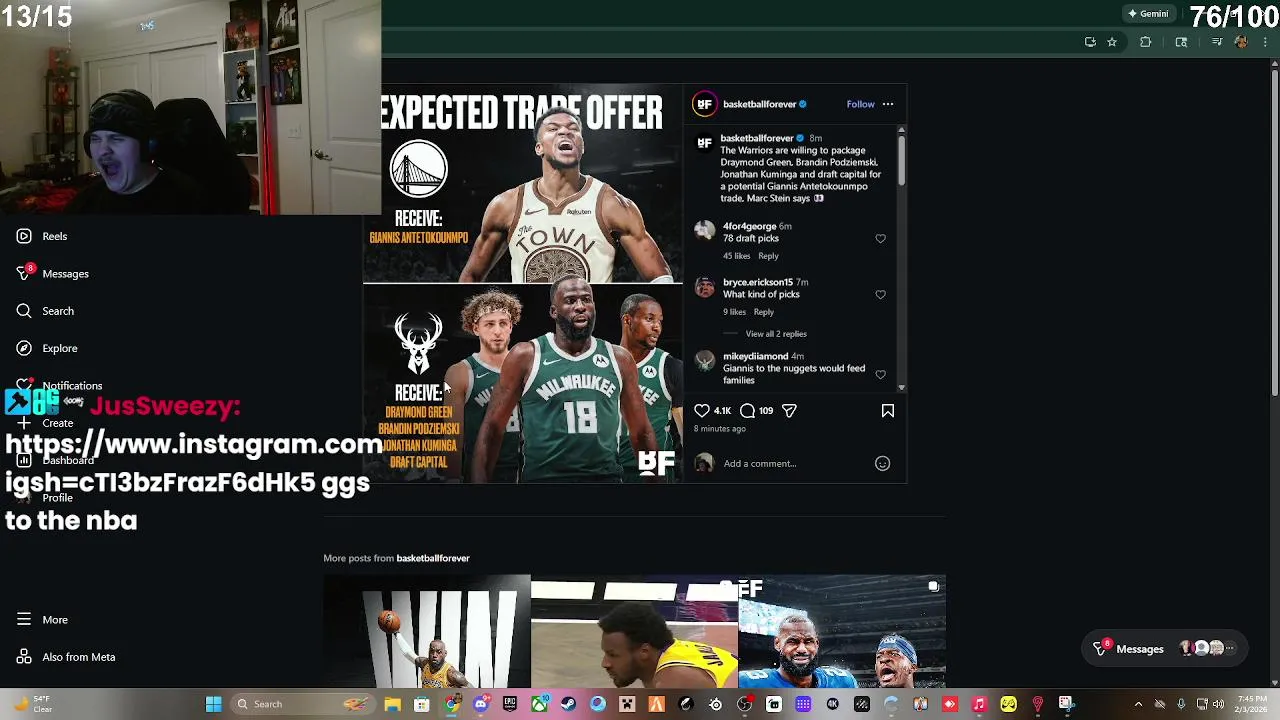Click the volume icon in the system tray
This screenshot has height=720, width=1280.
pyautogui.click(x=1218, y=704)
